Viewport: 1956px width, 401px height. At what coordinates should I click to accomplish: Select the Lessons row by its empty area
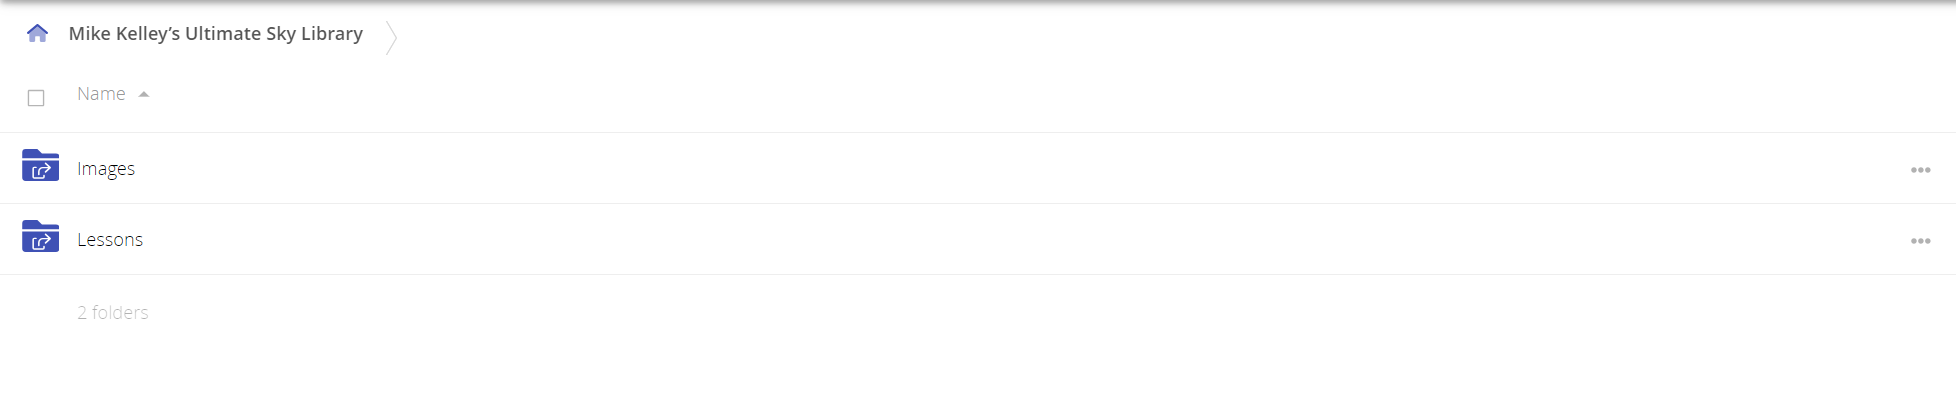click(x=1000, y=239)
